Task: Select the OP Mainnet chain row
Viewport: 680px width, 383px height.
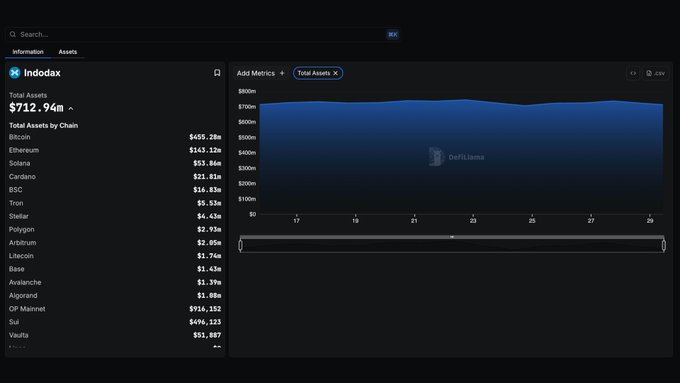Action: [115, 309]
